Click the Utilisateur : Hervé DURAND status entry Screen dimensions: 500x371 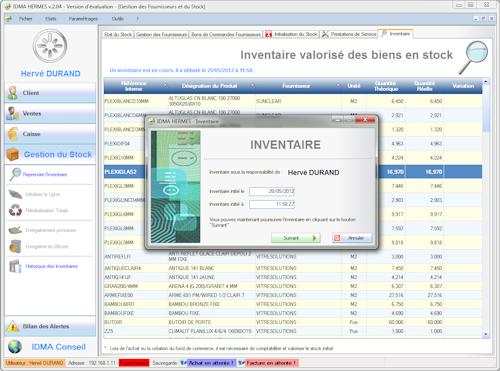pos(34,363)
